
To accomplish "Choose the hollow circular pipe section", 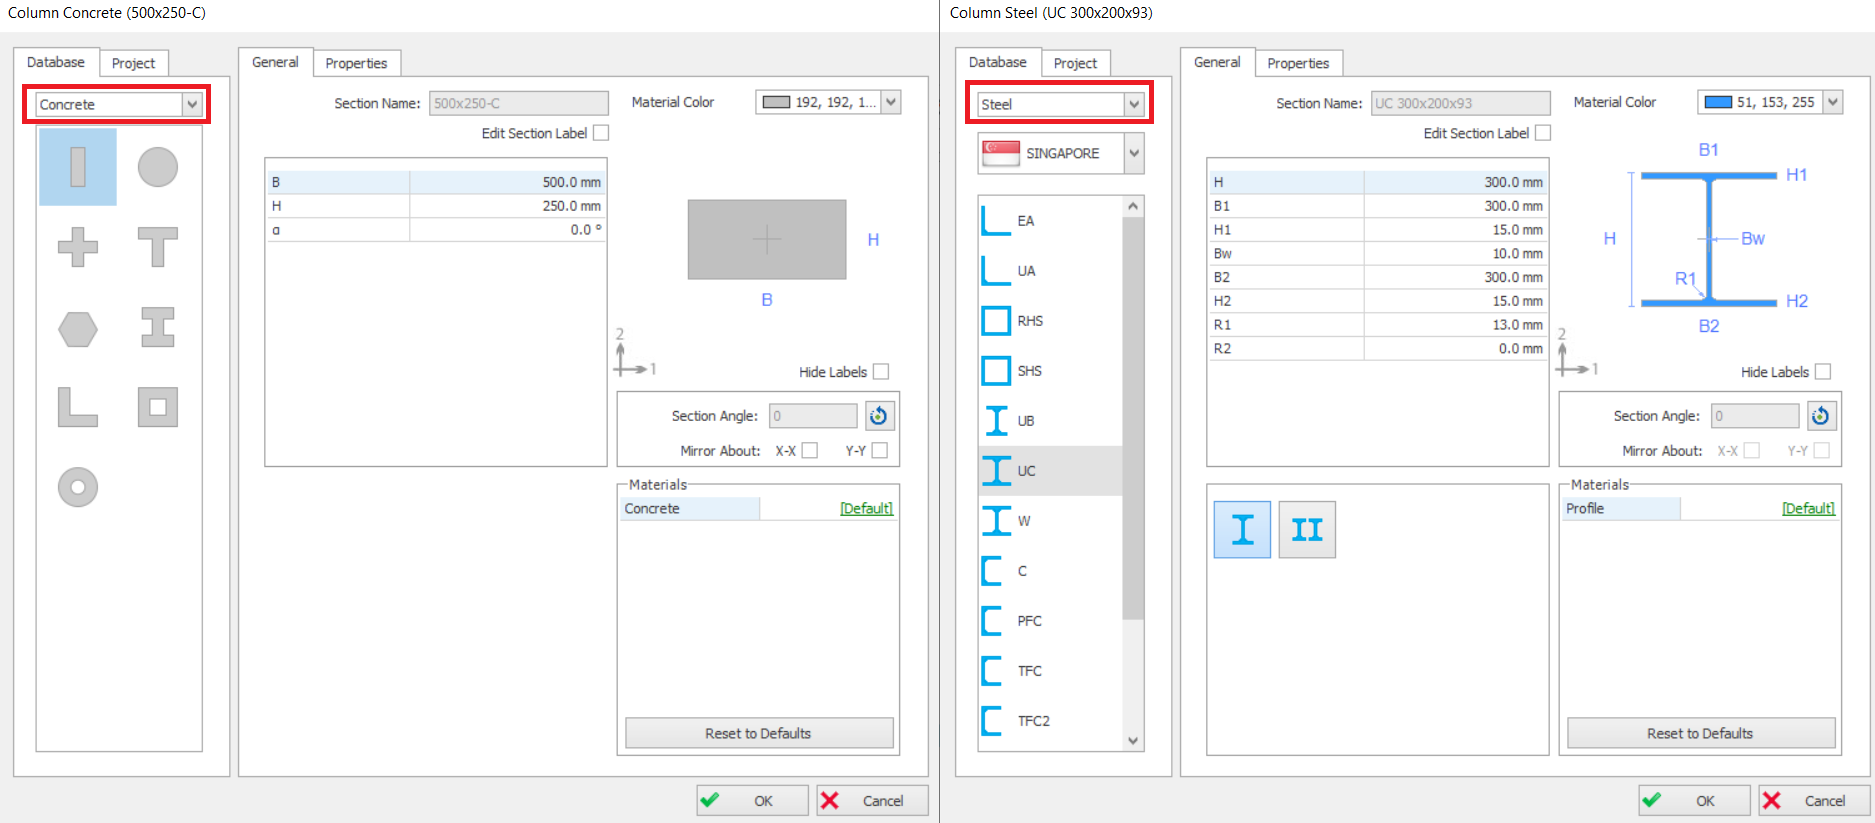I will coord(78,487).
